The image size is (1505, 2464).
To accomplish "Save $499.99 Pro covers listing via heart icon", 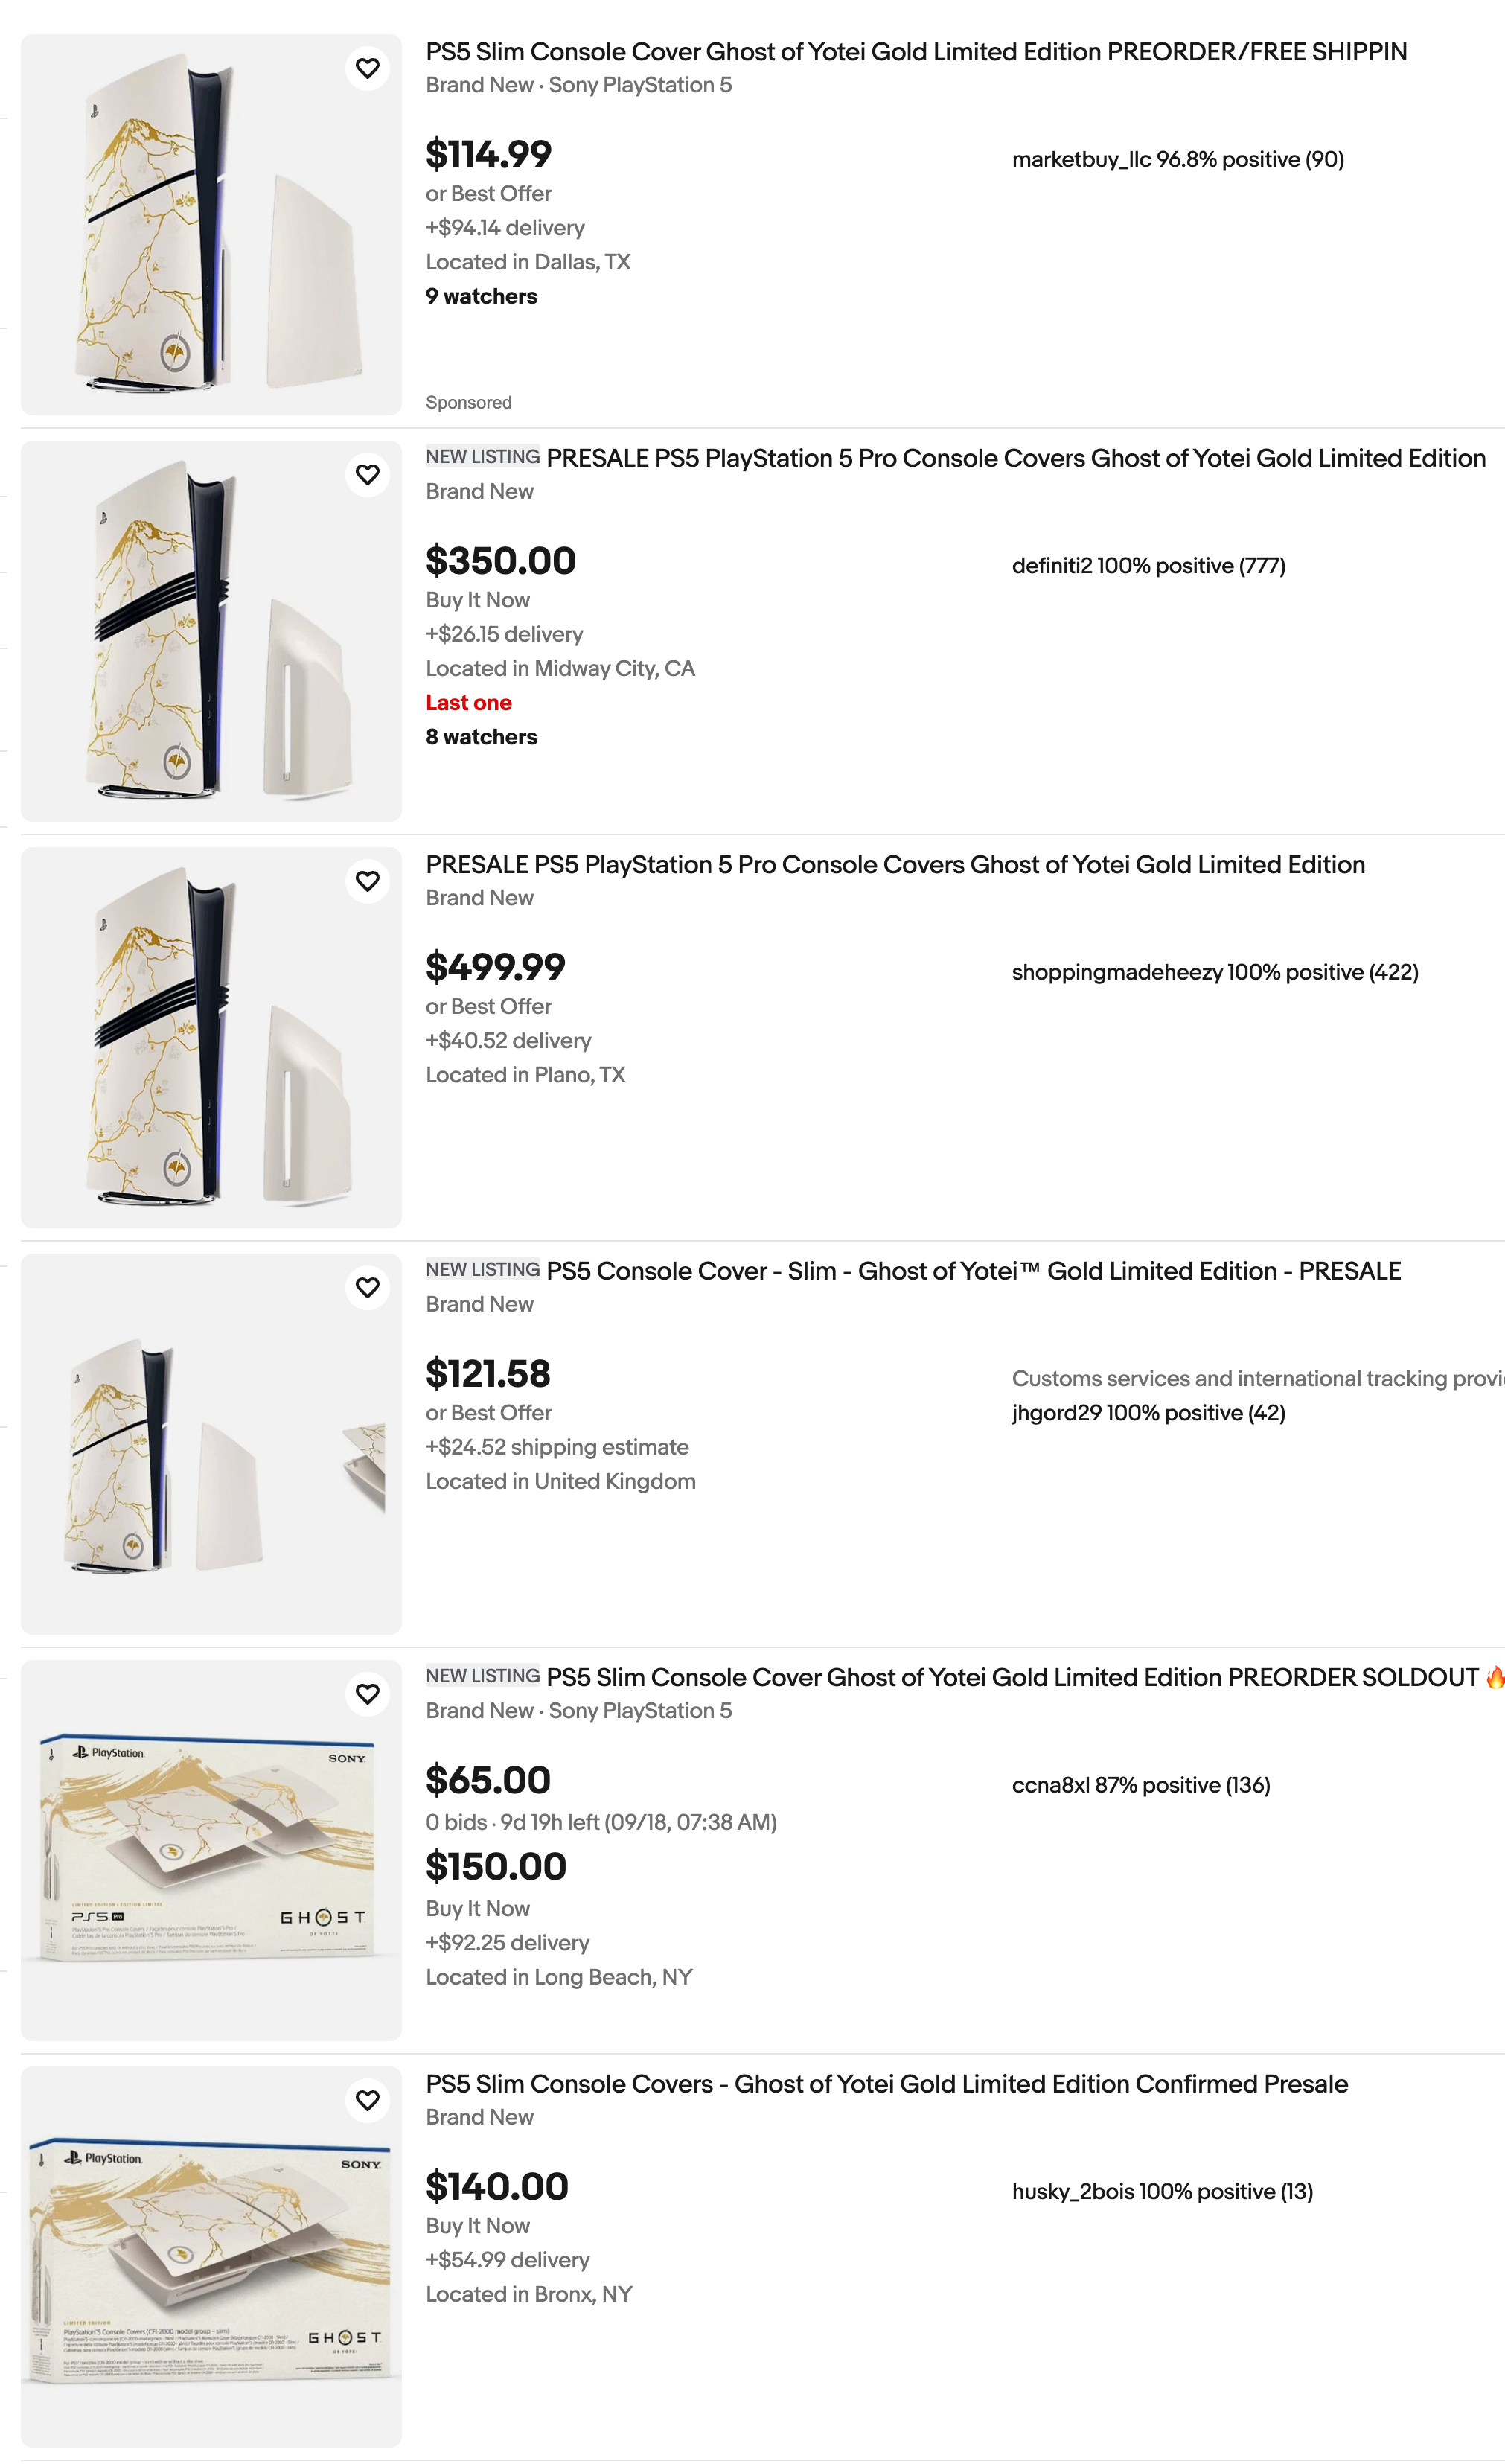I will (x=368, y=881).
